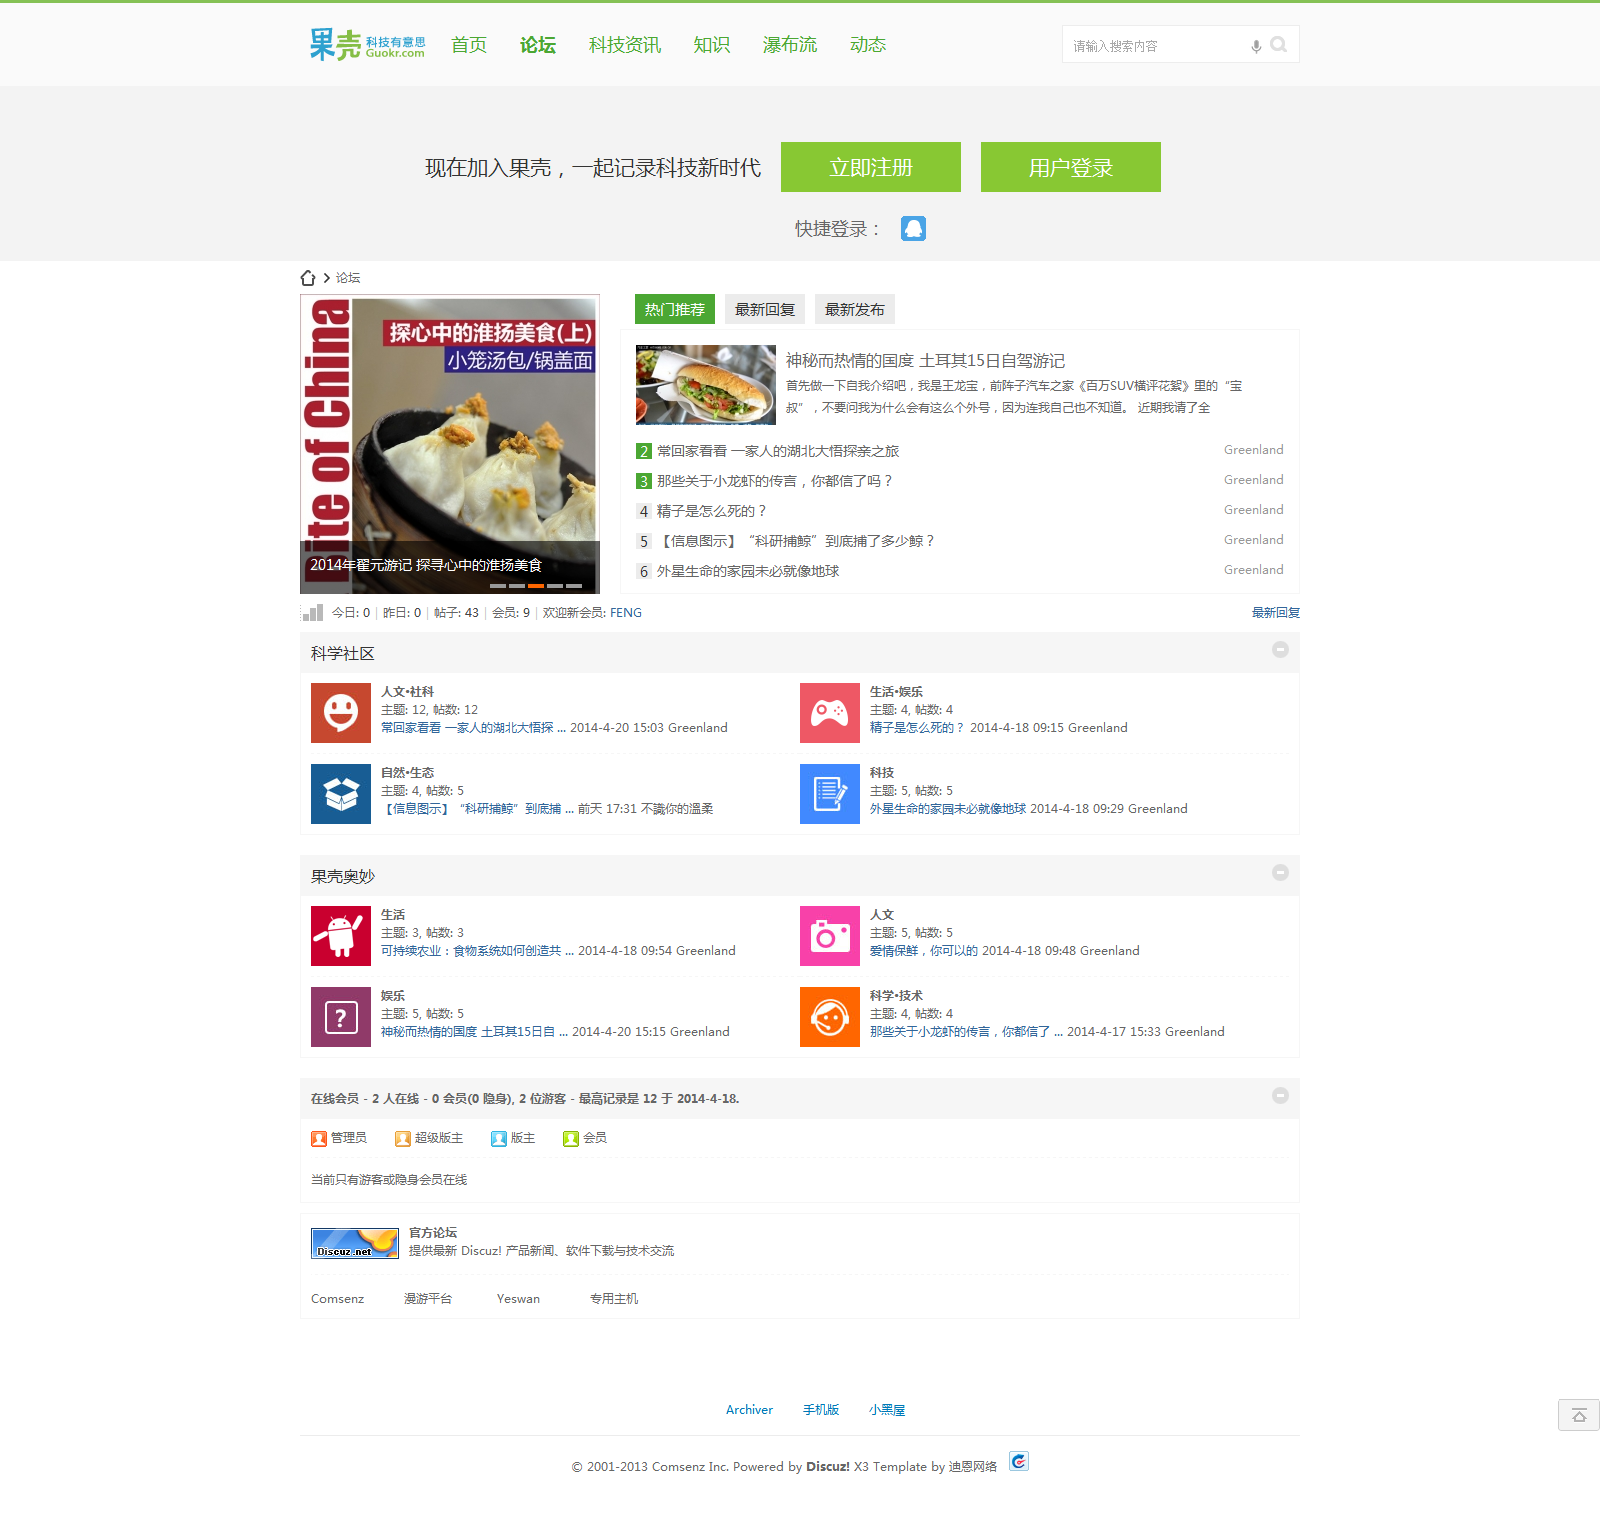The height and width of the screenshot is (1531, 1600).
Task: Click the 漫游平台 friend link
Action: tap(428, 1299)
